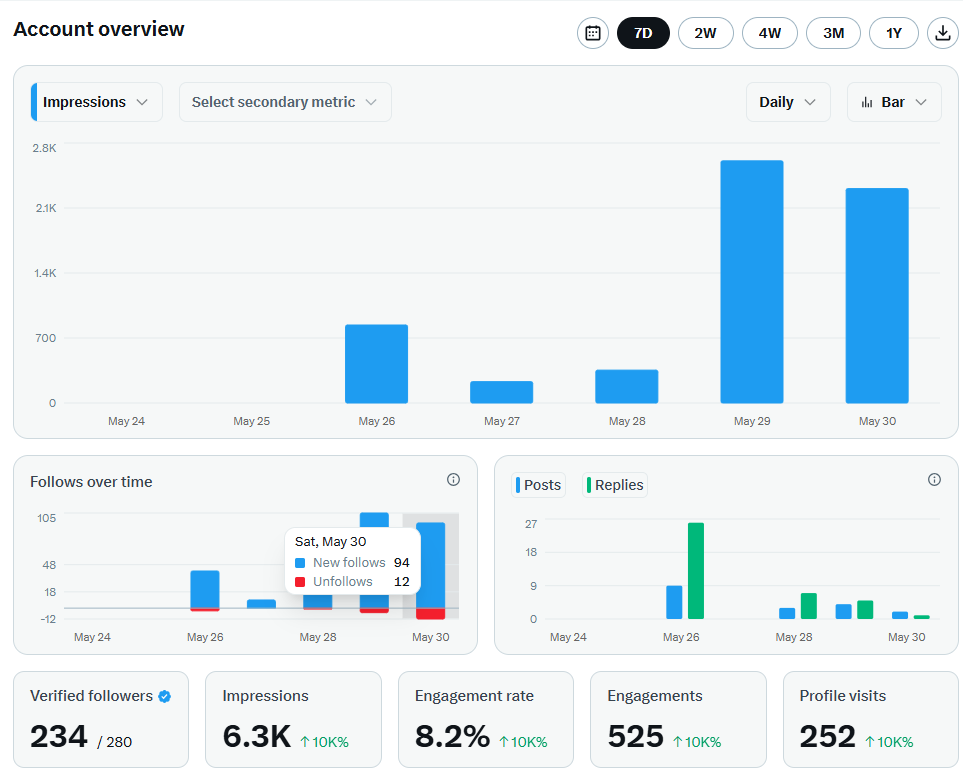Click the May 29 impressions bar

click(x=752, y=282)
